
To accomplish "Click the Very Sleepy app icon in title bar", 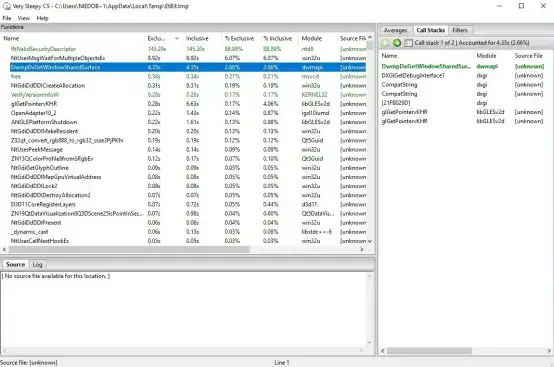I will [x=6, y=6].
